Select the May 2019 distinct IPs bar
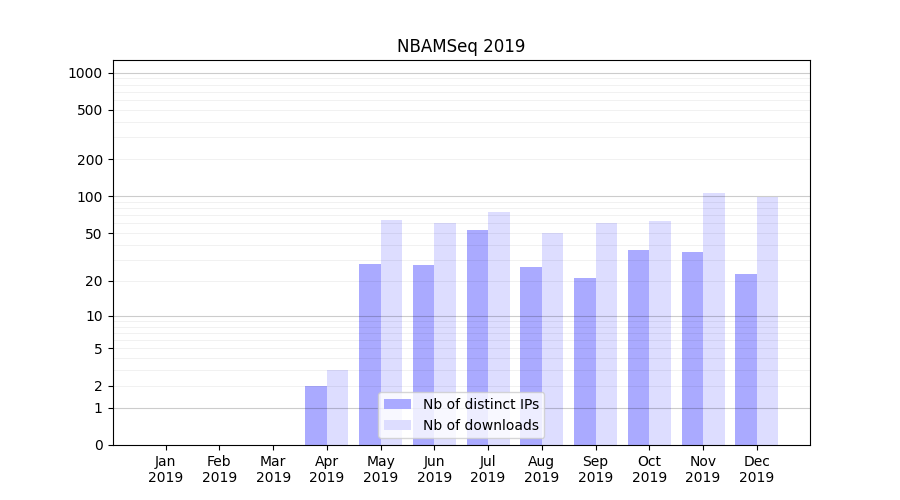 [370, 354]
